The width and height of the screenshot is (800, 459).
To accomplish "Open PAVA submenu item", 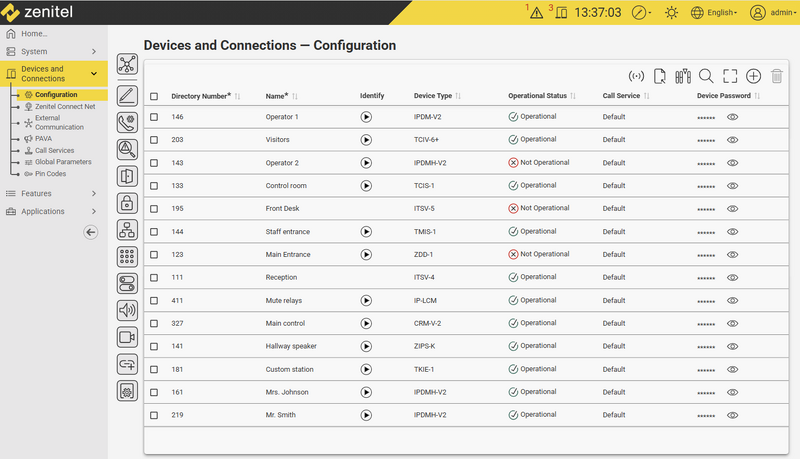I will 43,139.
